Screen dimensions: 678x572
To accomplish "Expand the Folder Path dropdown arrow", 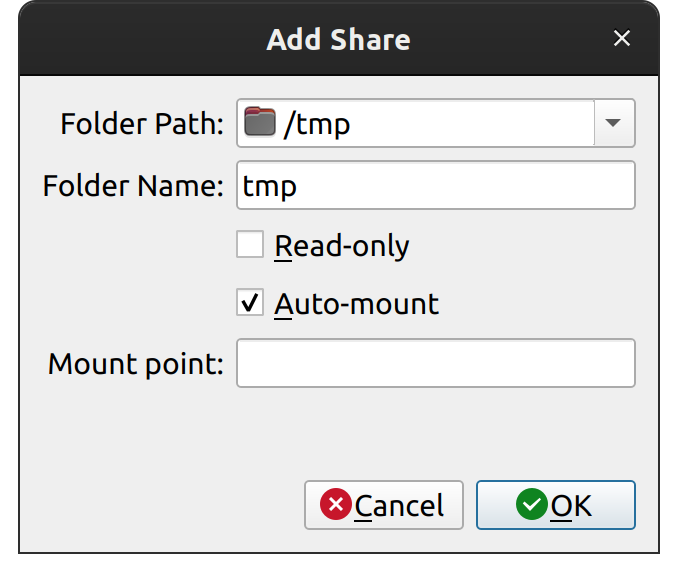I will pyautogui.click(x=614, y=124).
